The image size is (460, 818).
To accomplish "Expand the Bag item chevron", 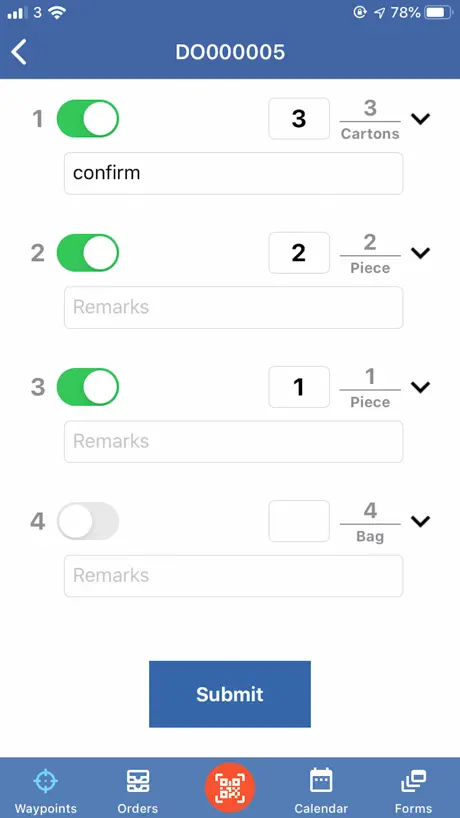I will [420, 522].
